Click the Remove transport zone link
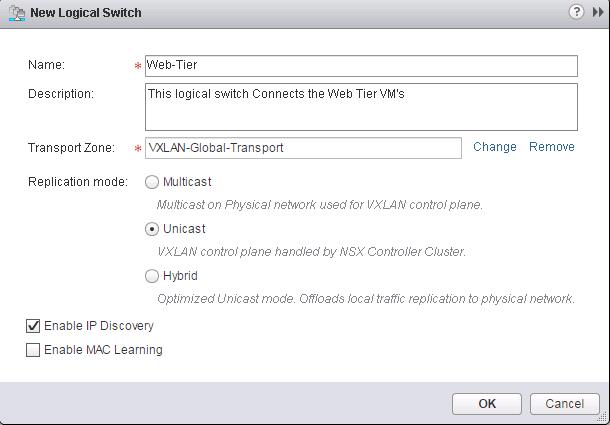This screenshot has height=425, width=610. point(552,147)
